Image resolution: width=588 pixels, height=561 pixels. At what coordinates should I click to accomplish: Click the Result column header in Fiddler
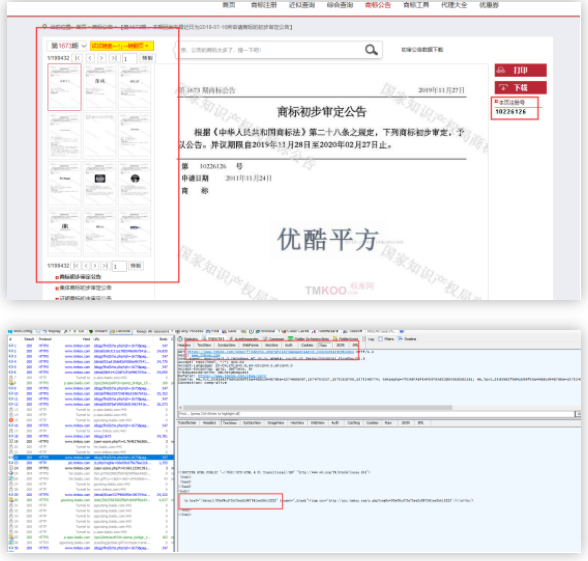pos(29,339)
